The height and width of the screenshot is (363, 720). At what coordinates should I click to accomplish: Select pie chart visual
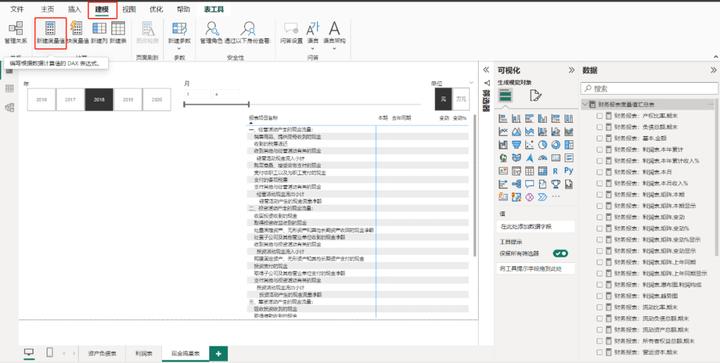[543, 145]
